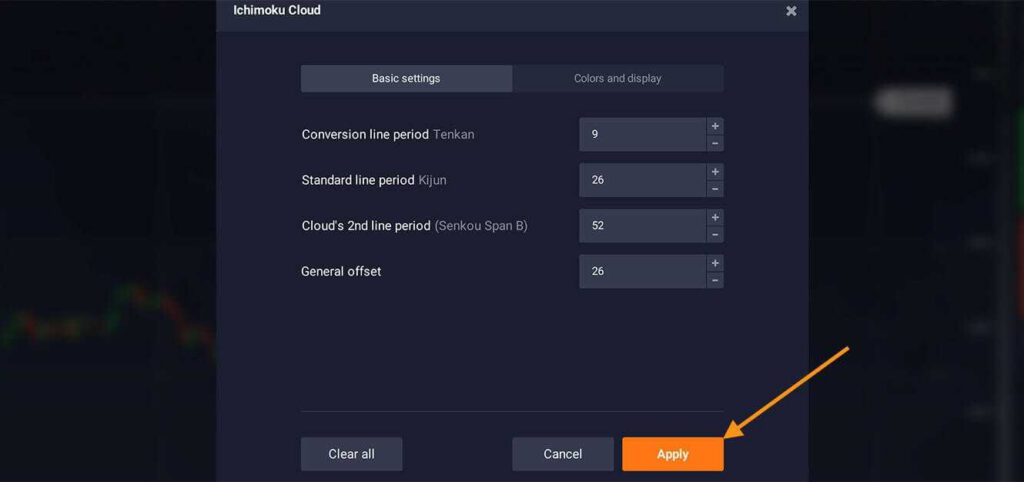Screen dimensions: 1024x482
Task: Increase the Conversion line period Tenkan value
Action: [x=715, y=126]
